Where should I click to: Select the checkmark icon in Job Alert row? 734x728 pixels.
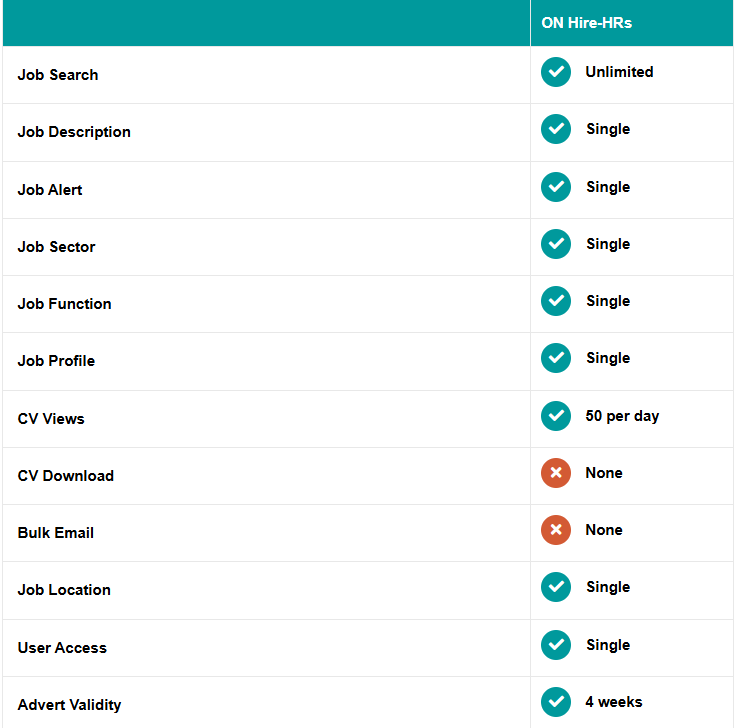pos(556,187)
